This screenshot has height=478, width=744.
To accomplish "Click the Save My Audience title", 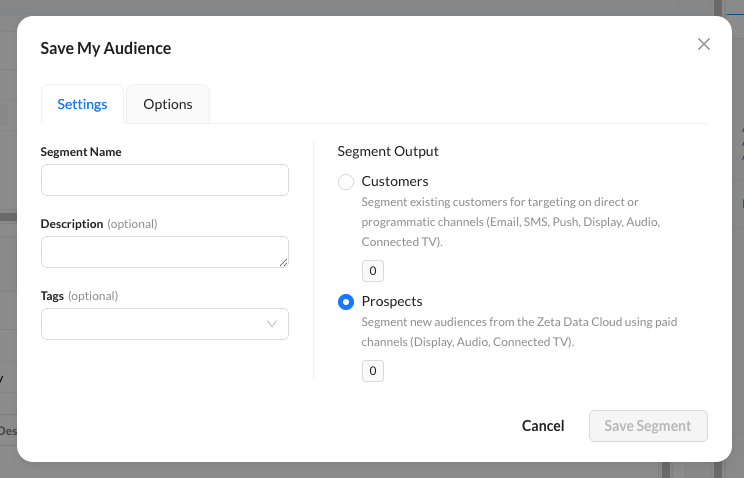I will click(x=105, y=48).
